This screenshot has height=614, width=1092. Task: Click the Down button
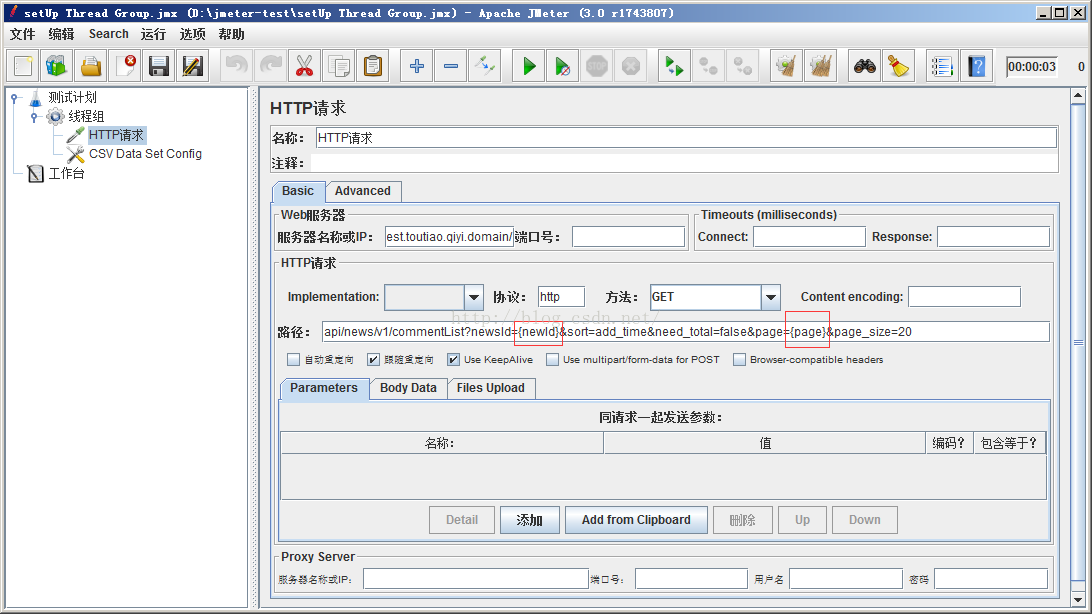[x=864, y=520]
